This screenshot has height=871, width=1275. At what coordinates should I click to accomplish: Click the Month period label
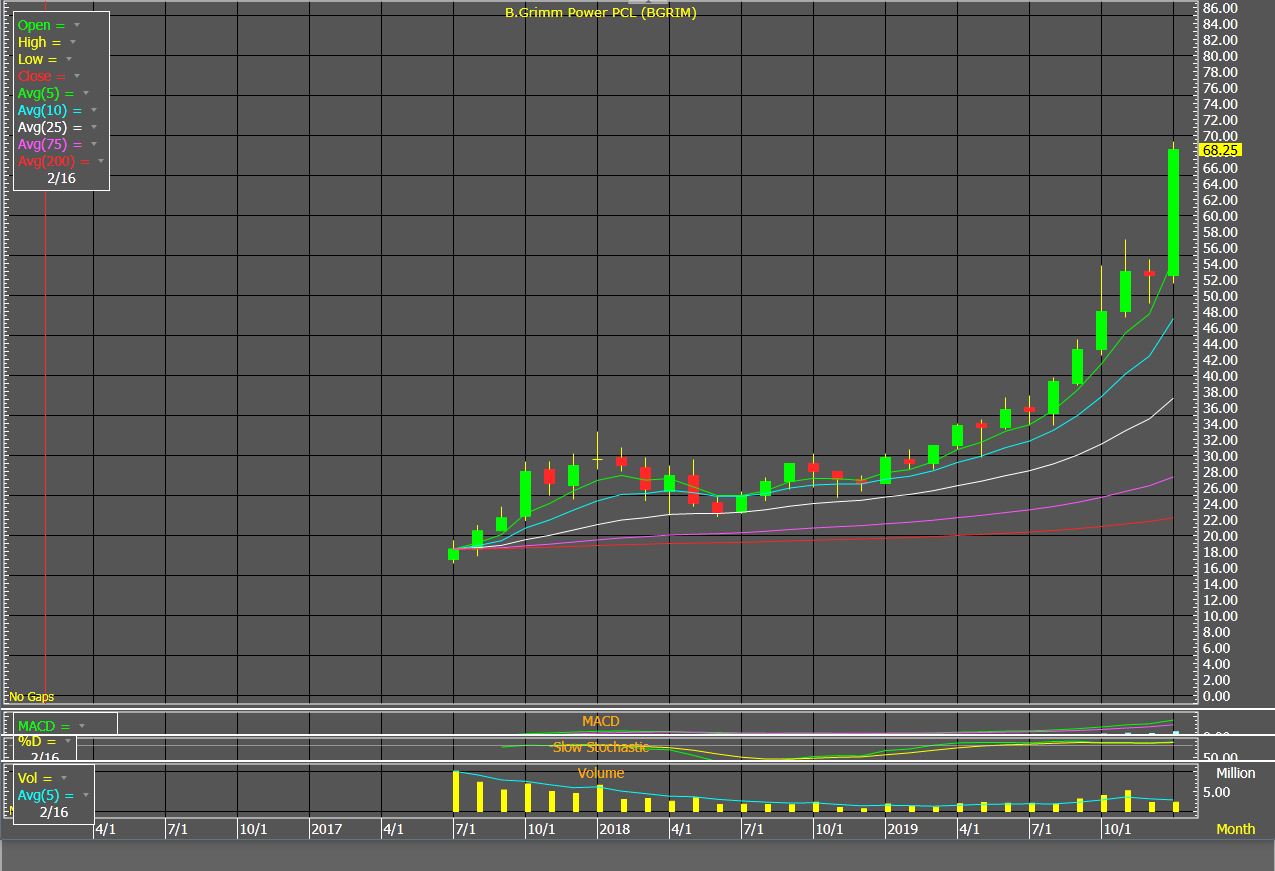pyautogui.click(x=1235, y=829)
